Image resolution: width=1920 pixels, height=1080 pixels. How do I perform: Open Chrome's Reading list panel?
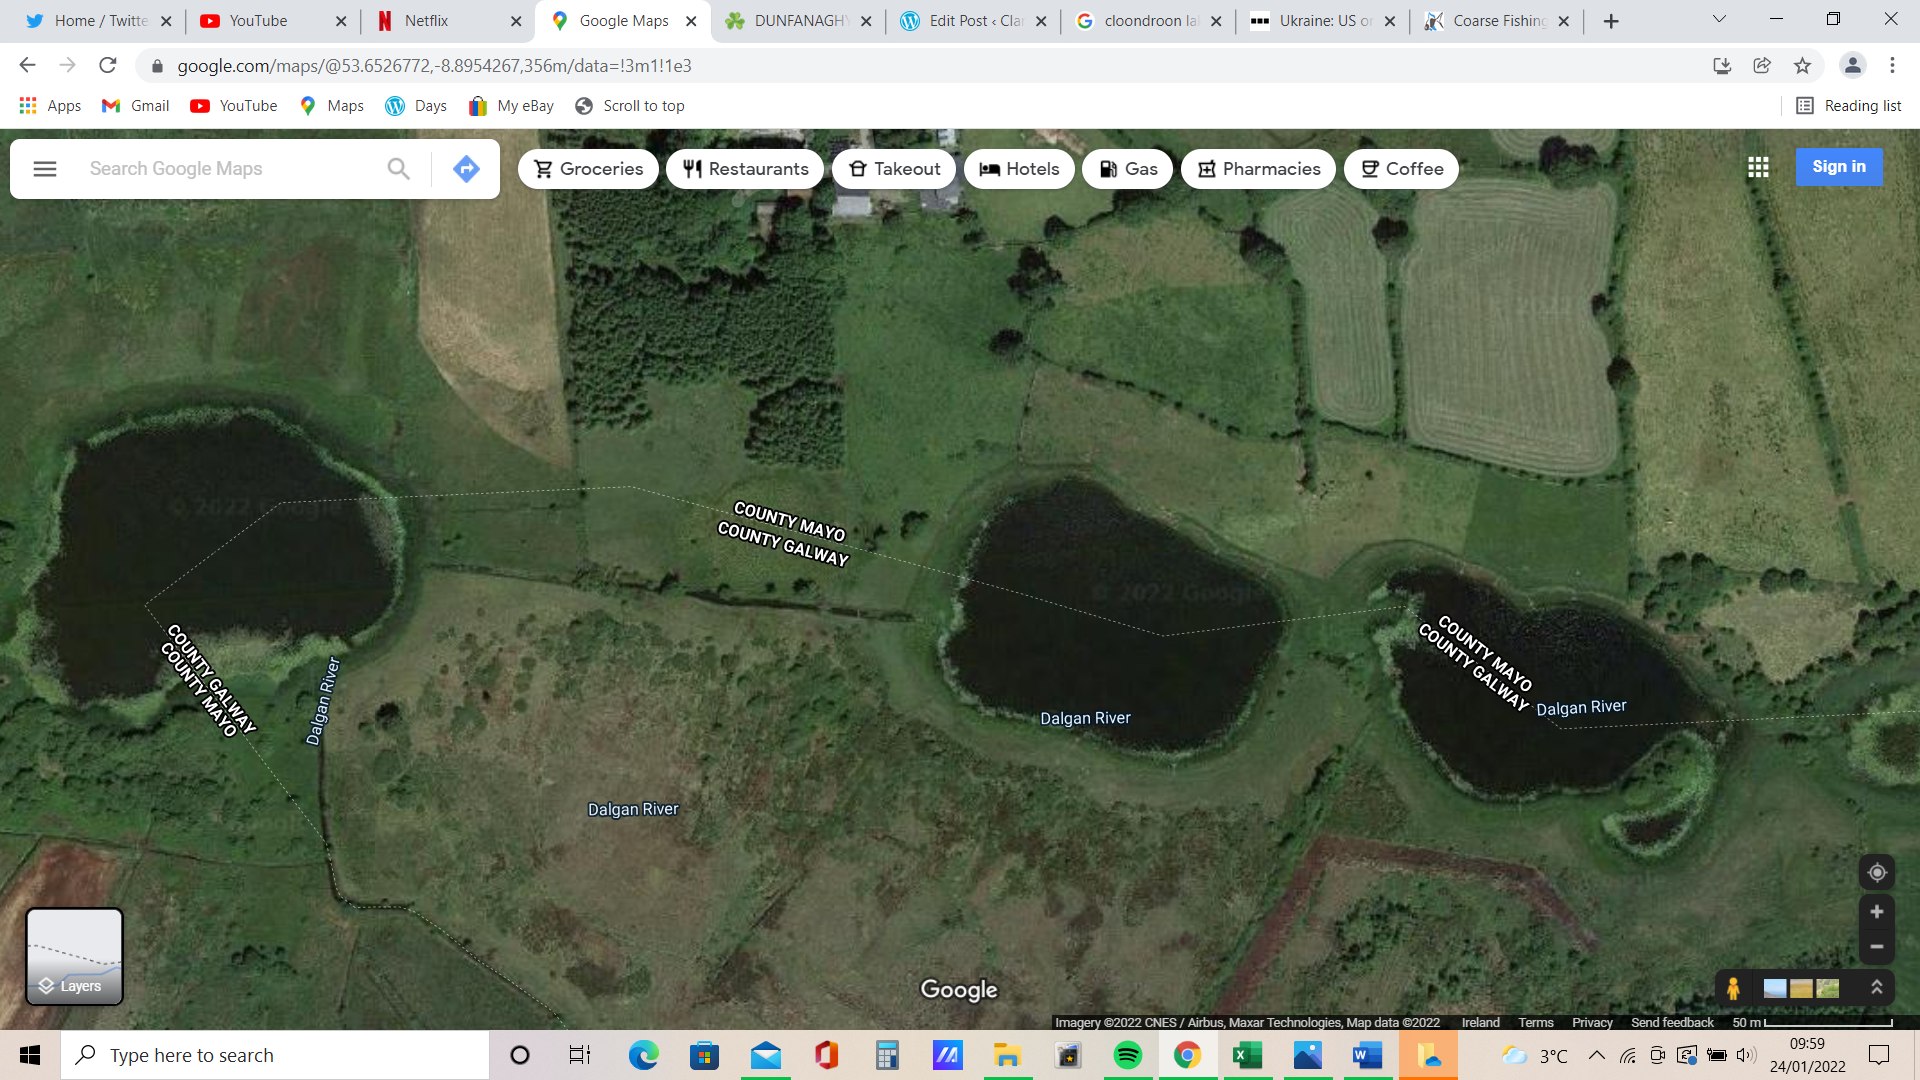tap(1848, 106)
